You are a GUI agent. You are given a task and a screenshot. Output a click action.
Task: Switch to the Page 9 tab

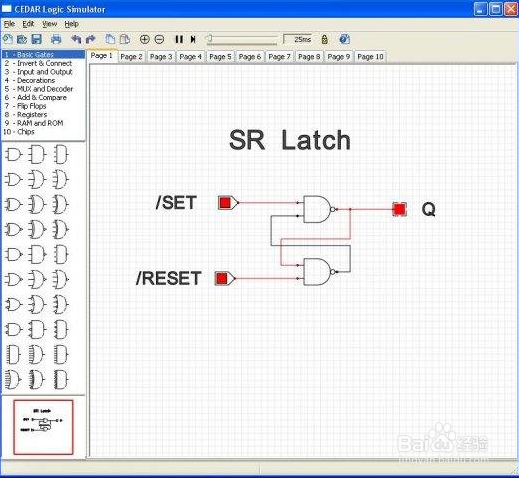coord(339,57)
